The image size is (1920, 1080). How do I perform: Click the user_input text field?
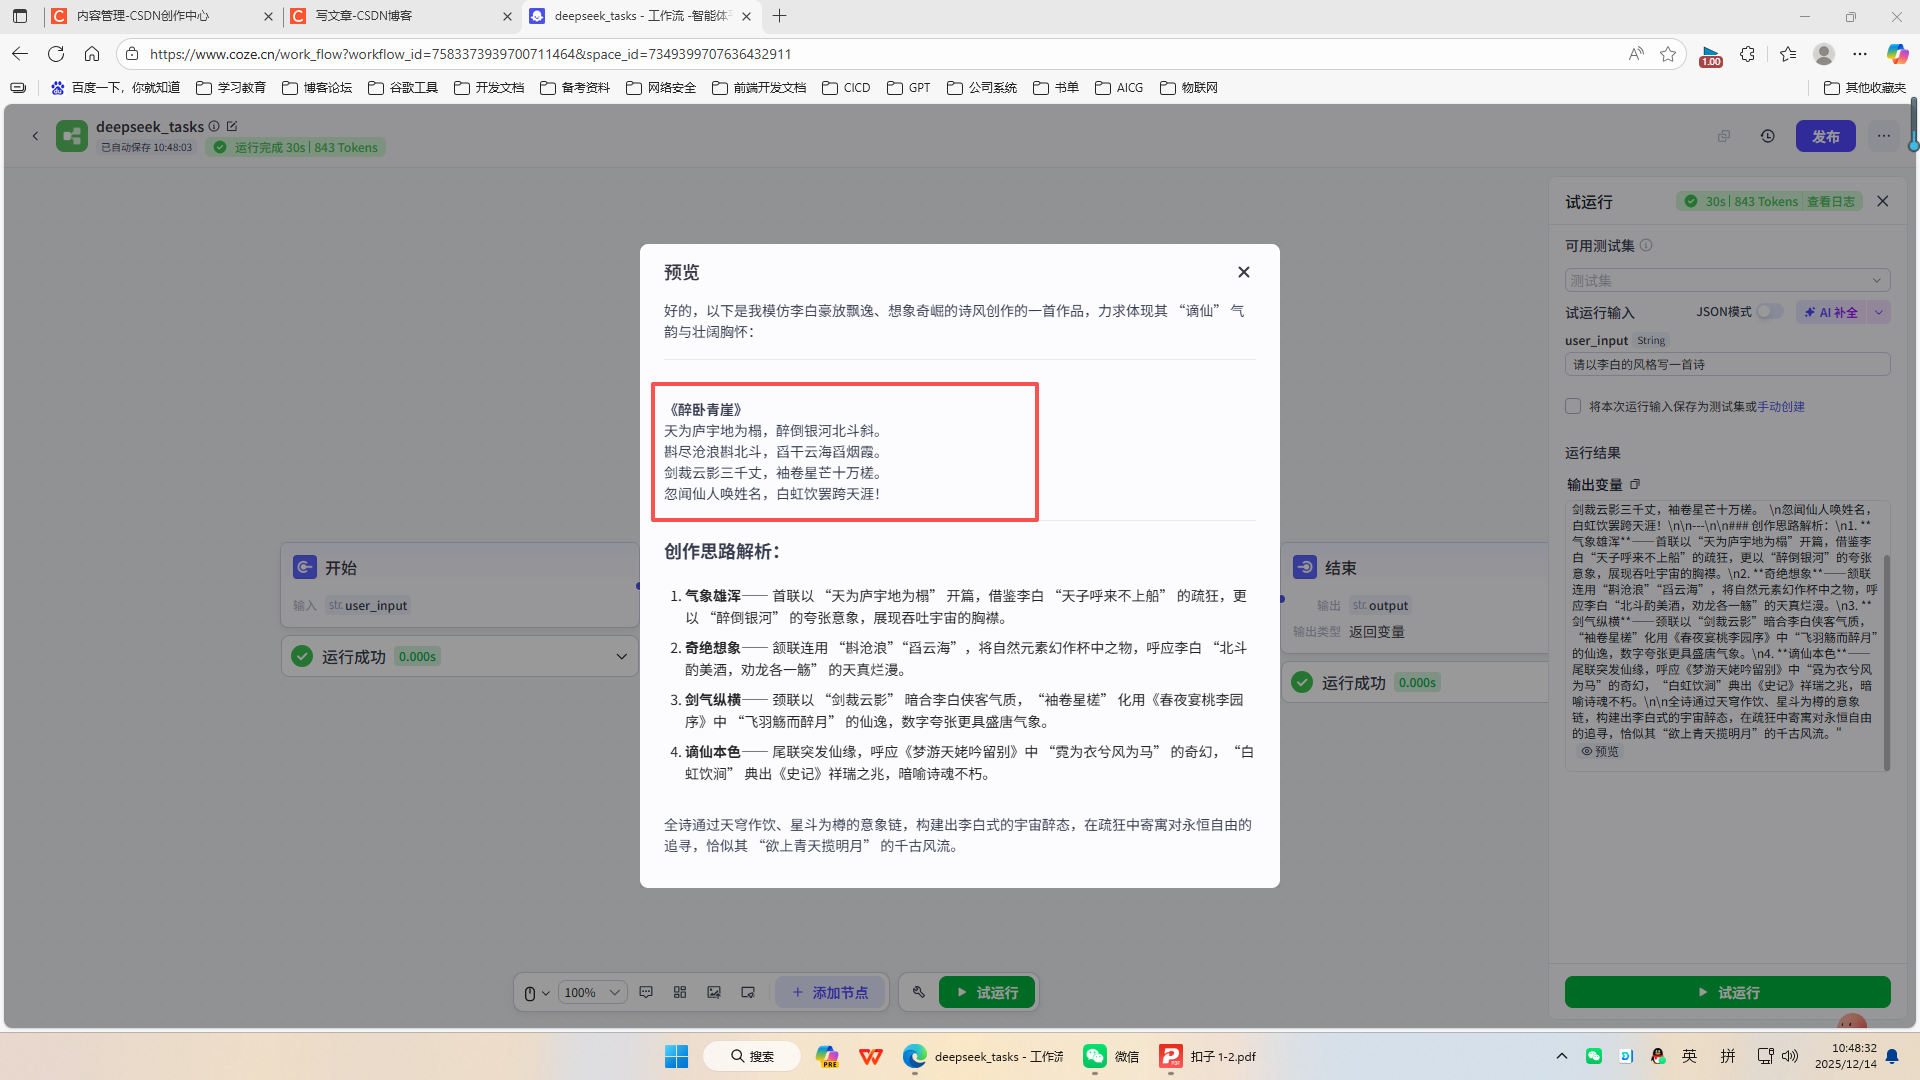(x=1727, y=364)
